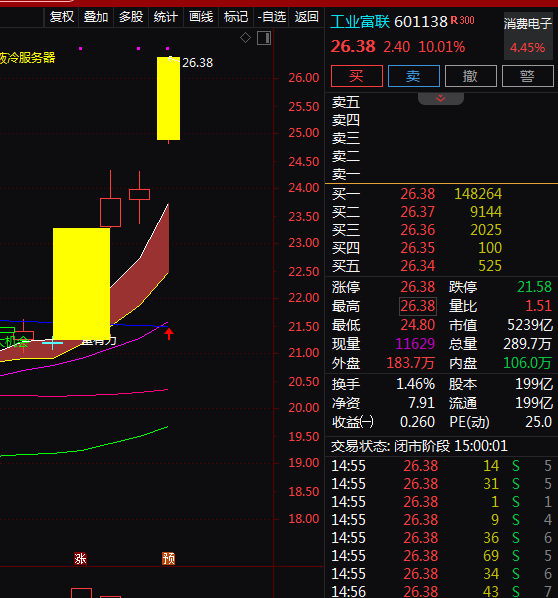This screenshot has height=598, width=558.
Task: Click the PE(动) value 25.0
Action: [x=539, y=422]
